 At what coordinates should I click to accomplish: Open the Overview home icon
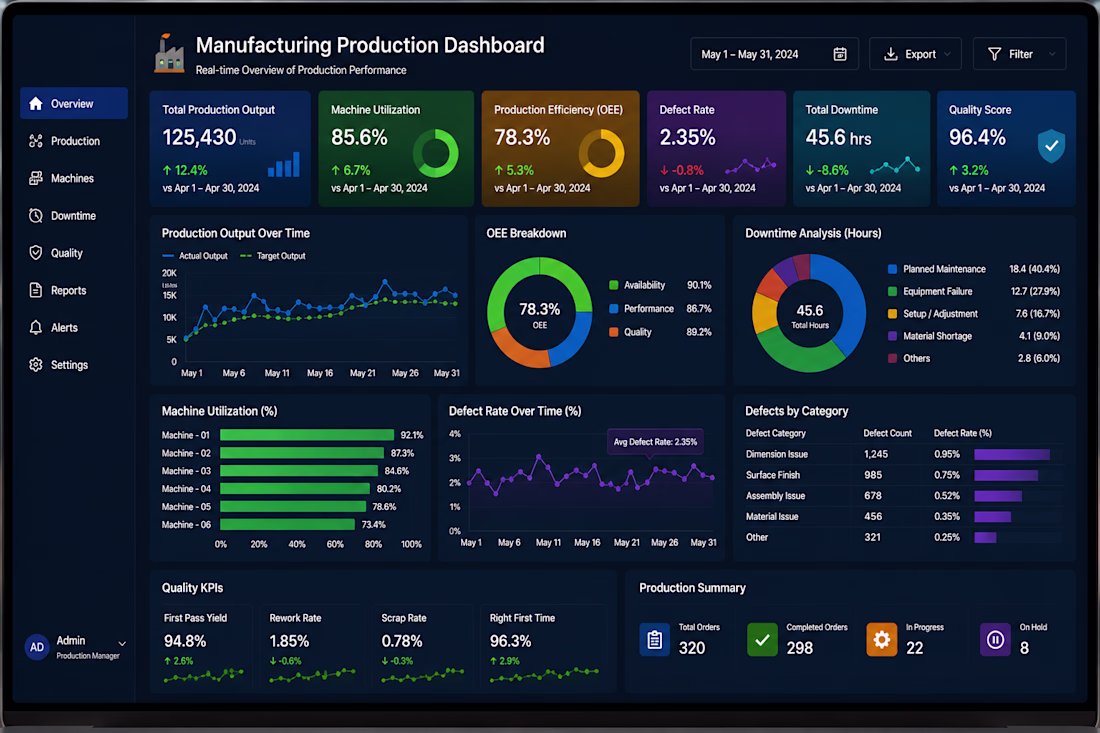coord(36,104)
